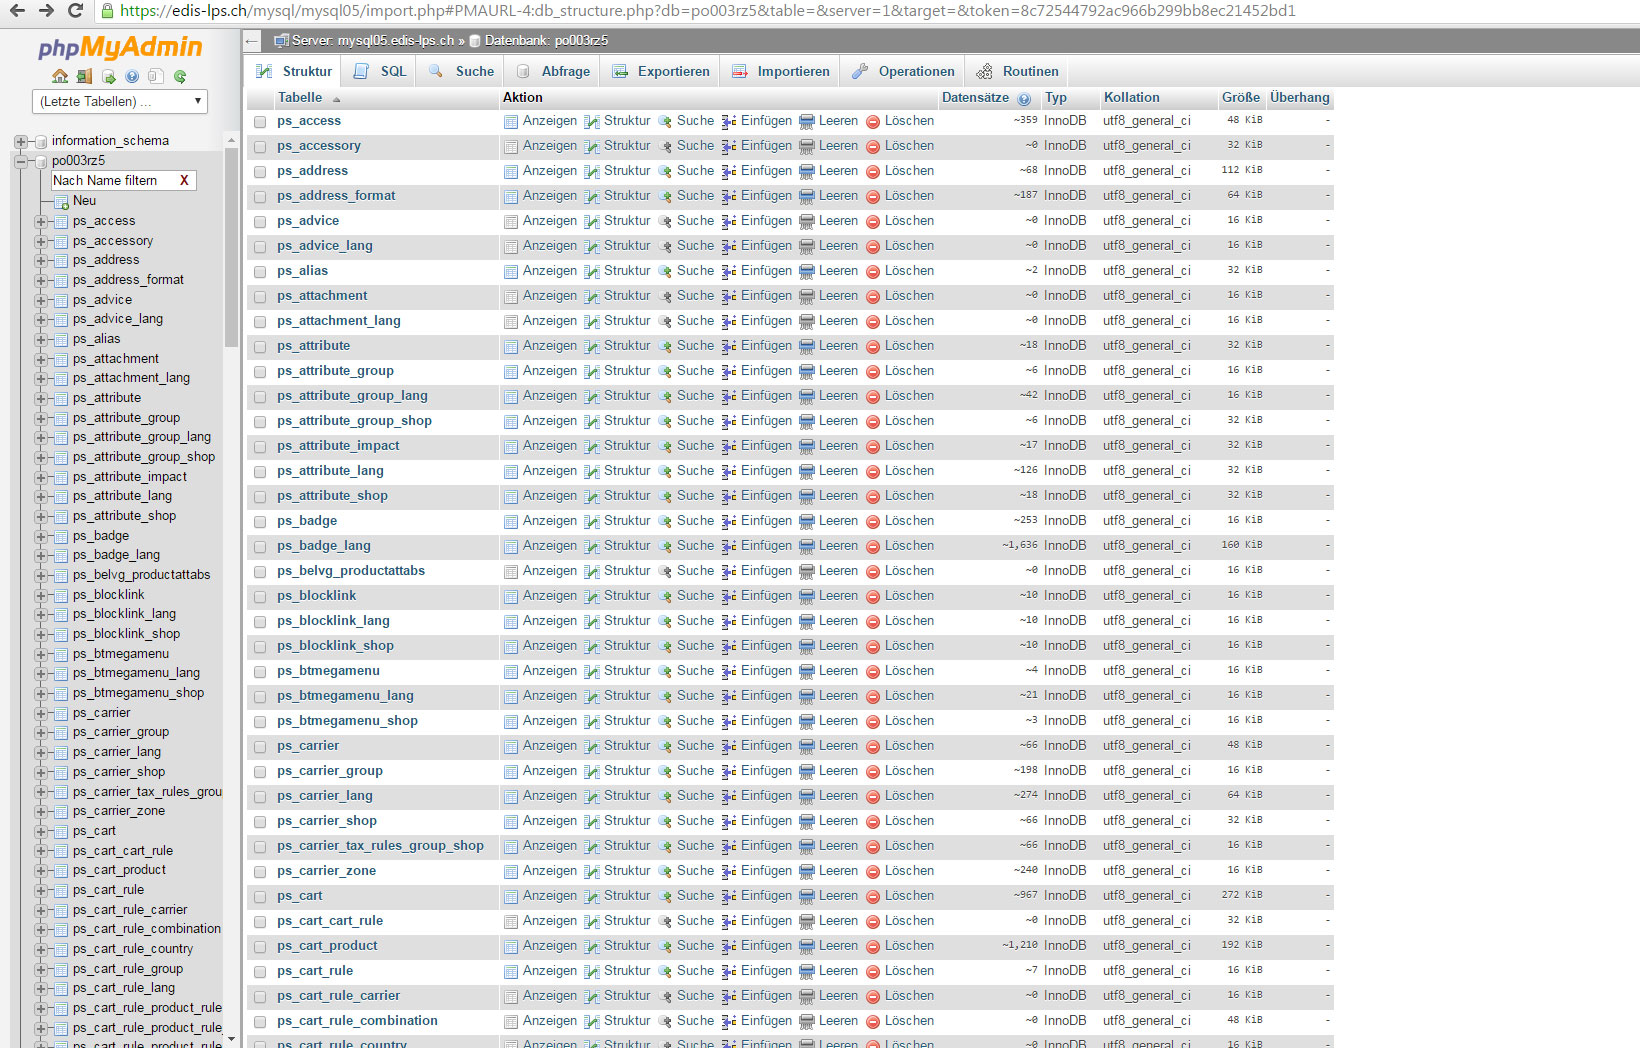Check the ps_access table checkbox
1640x1048 pixels.
pyautogui.click(x=260, y=121)
